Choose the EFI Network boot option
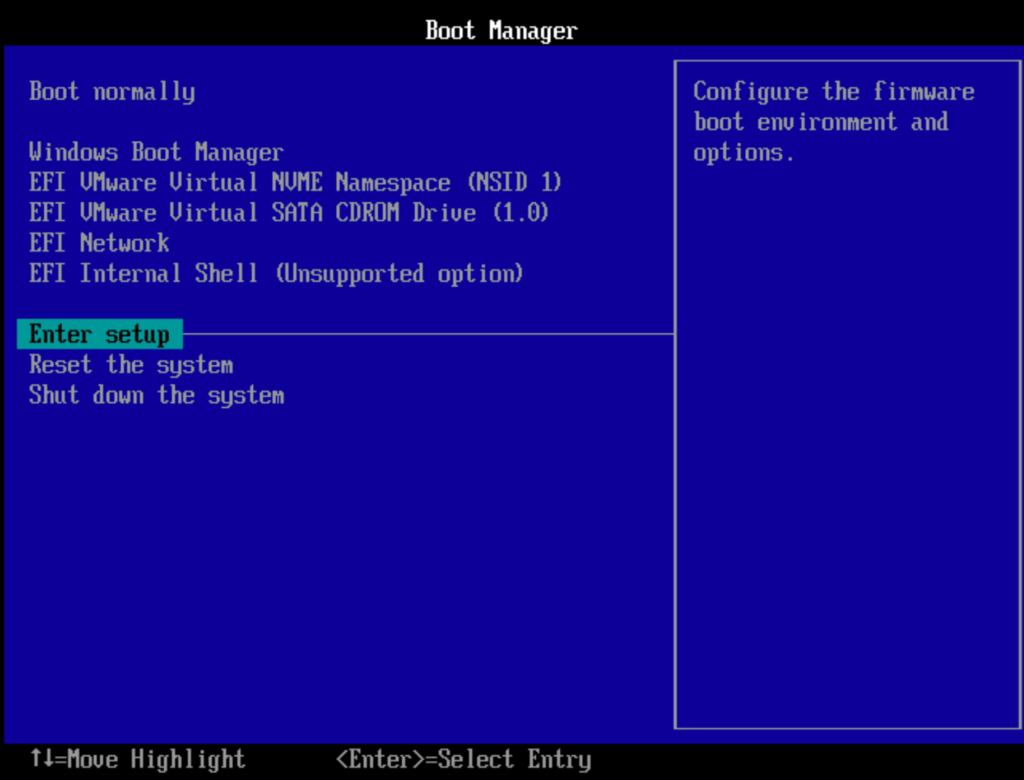 tap(99, 243)
